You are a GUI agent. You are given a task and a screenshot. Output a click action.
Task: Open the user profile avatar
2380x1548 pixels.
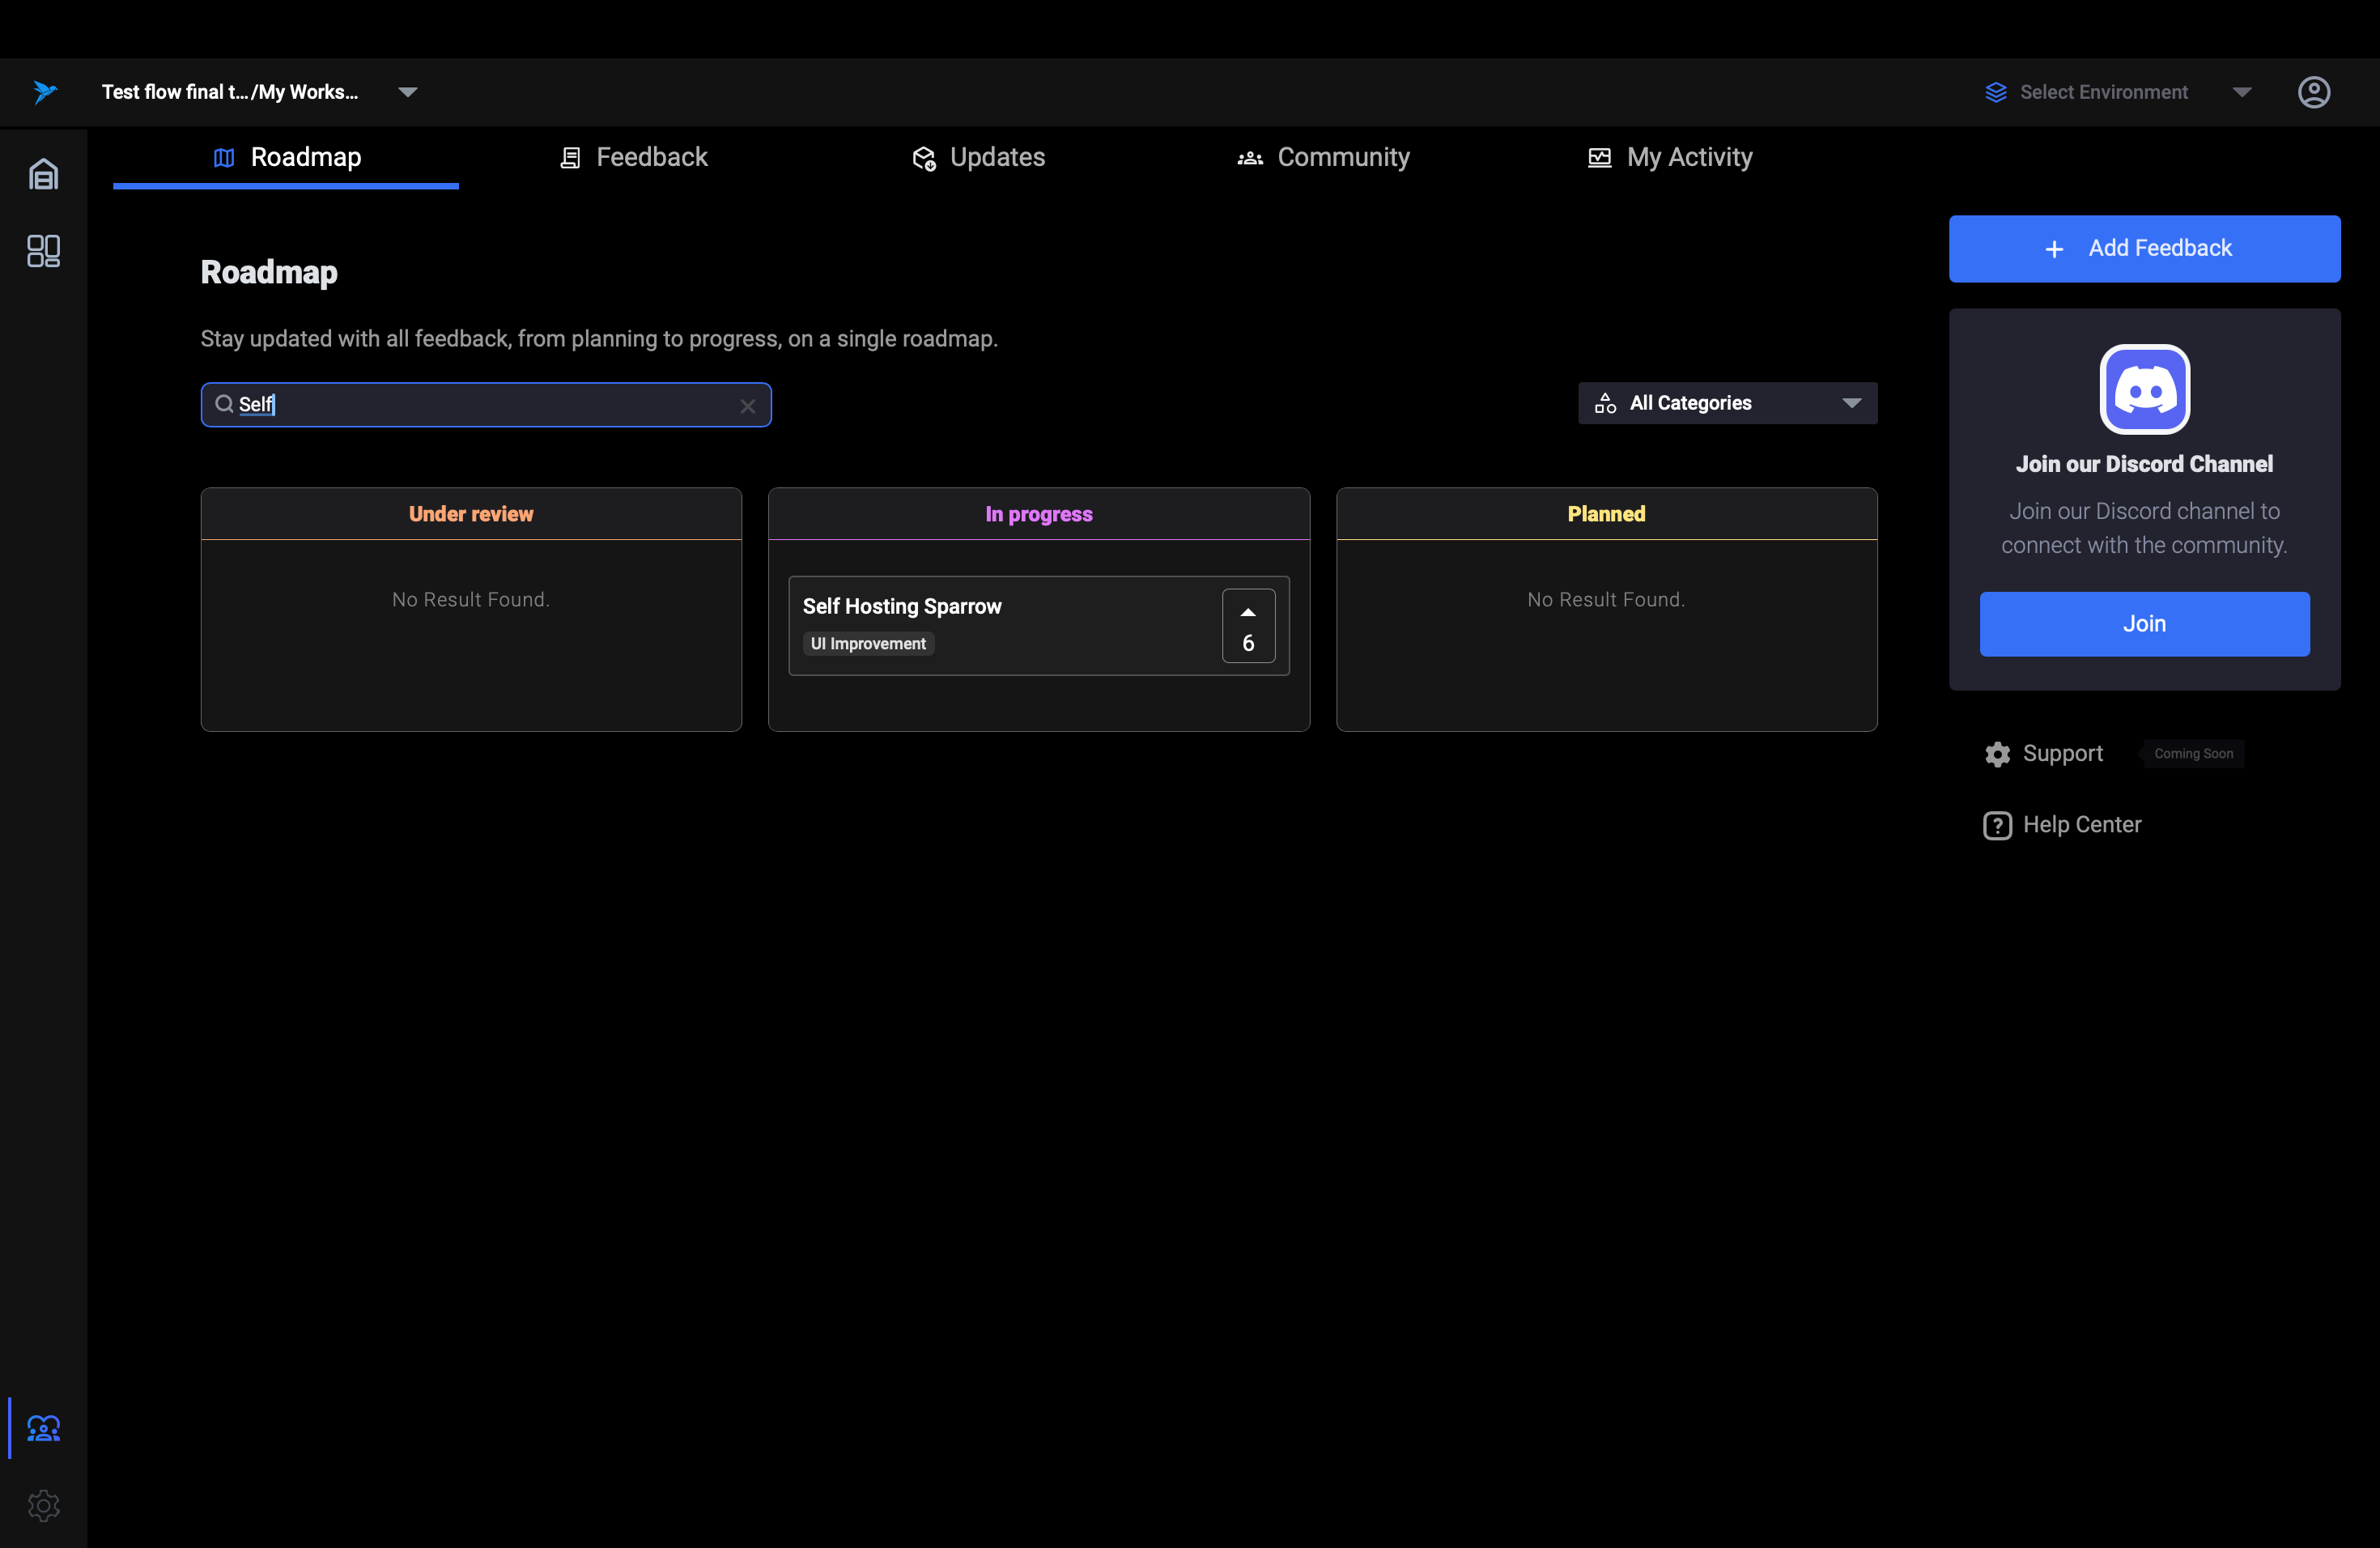tap(2314, 92)
